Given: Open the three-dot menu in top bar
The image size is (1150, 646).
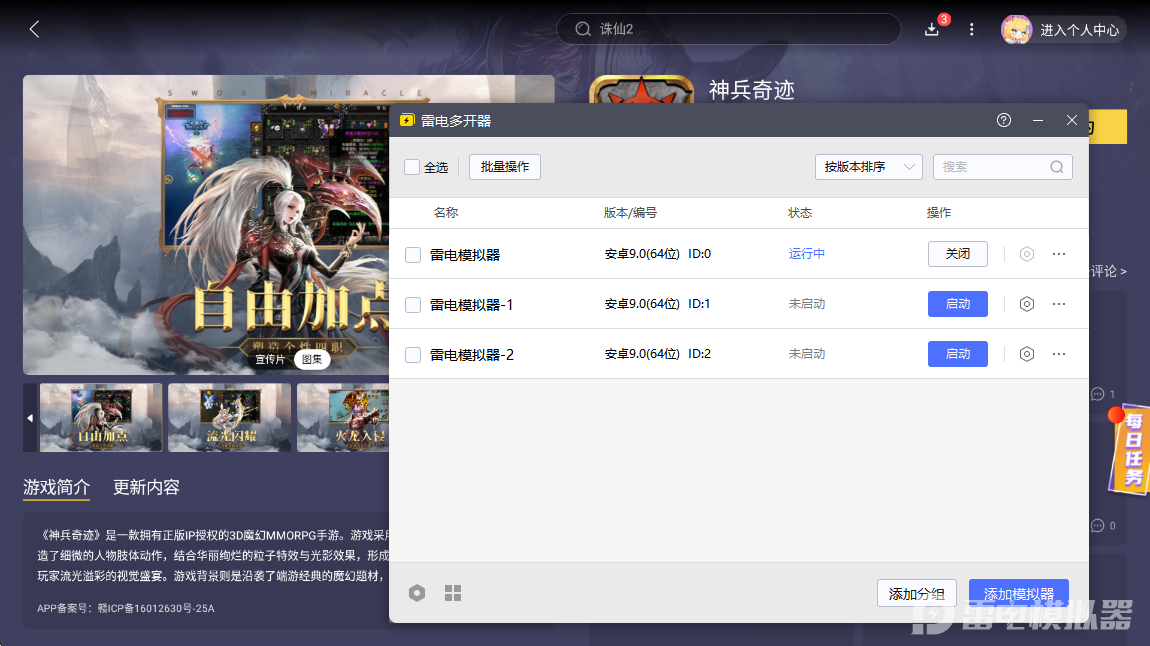Looking at the screenshot, I should pyautogui.click(x=972, y=29).
